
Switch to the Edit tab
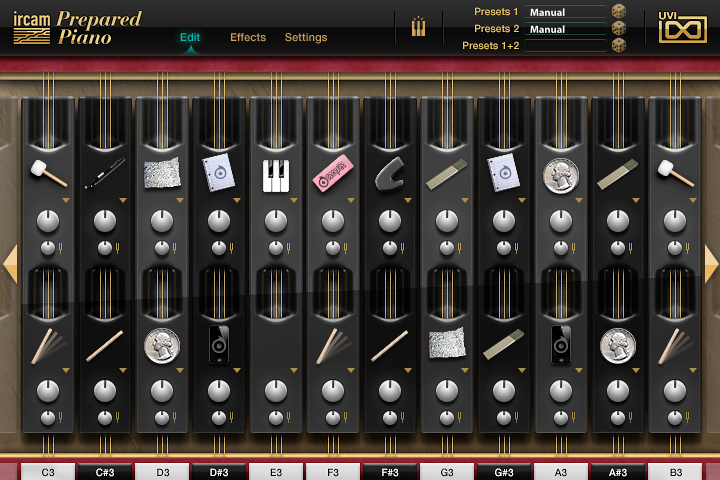[x=190, y=37]
